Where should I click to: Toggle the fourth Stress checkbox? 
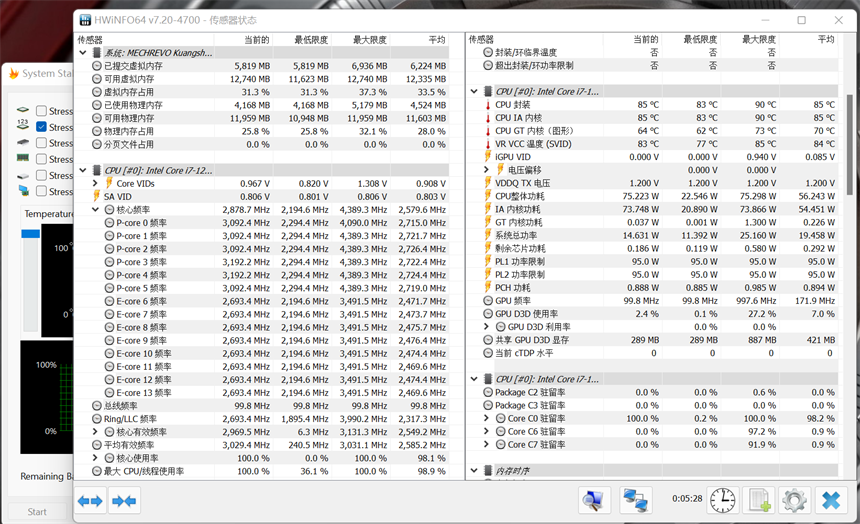[41, 159]
